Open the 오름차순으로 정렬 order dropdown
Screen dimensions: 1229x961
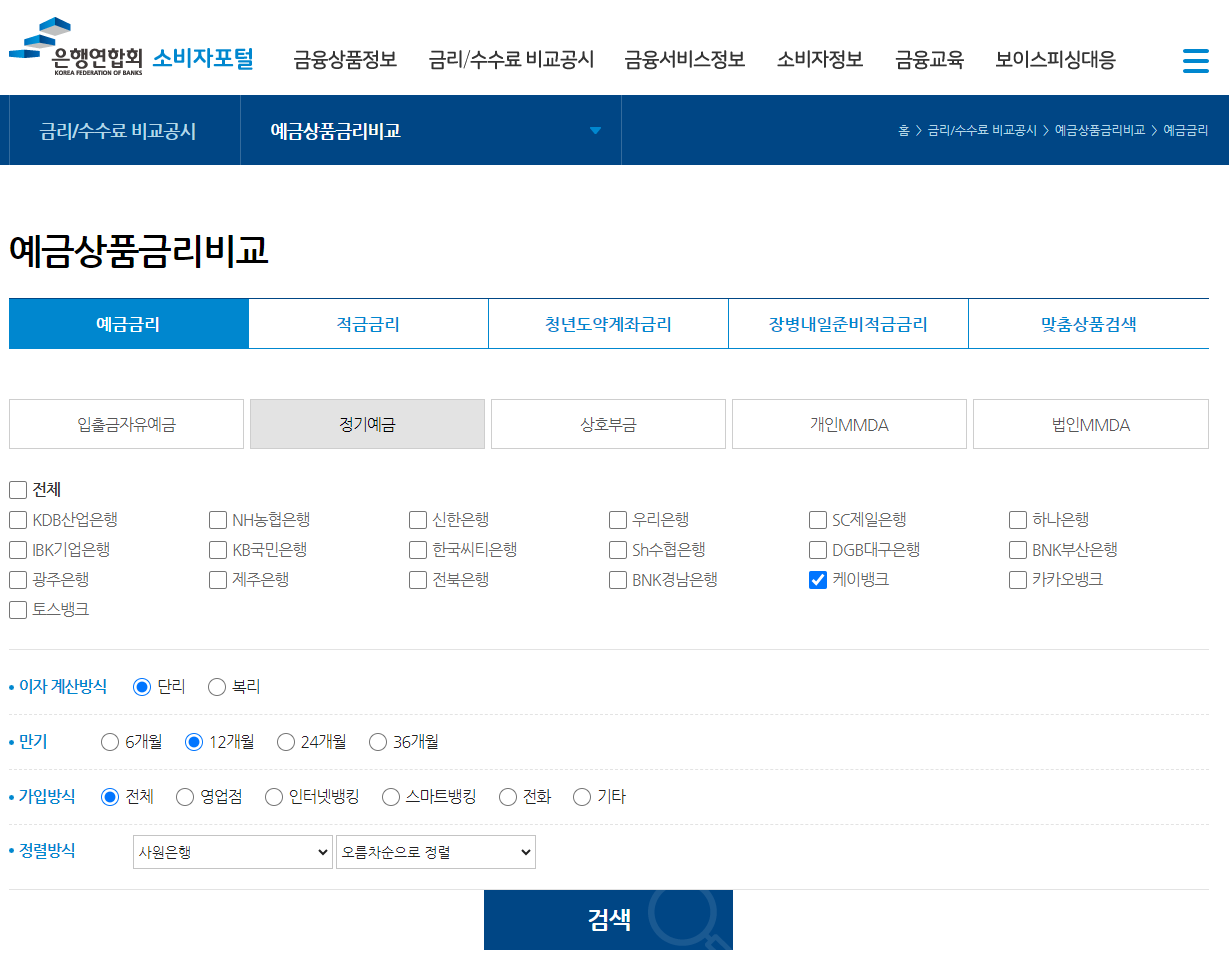pyautogui.click(x=436, y=852)
